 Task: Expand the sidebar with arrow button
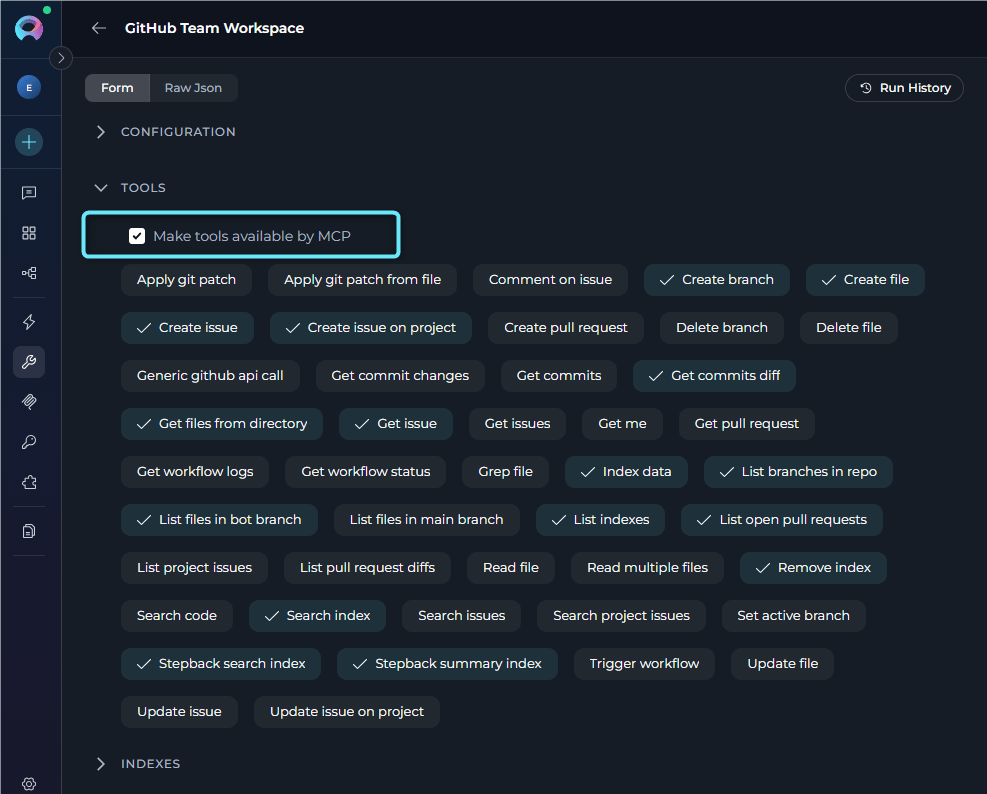coord(61,58)
